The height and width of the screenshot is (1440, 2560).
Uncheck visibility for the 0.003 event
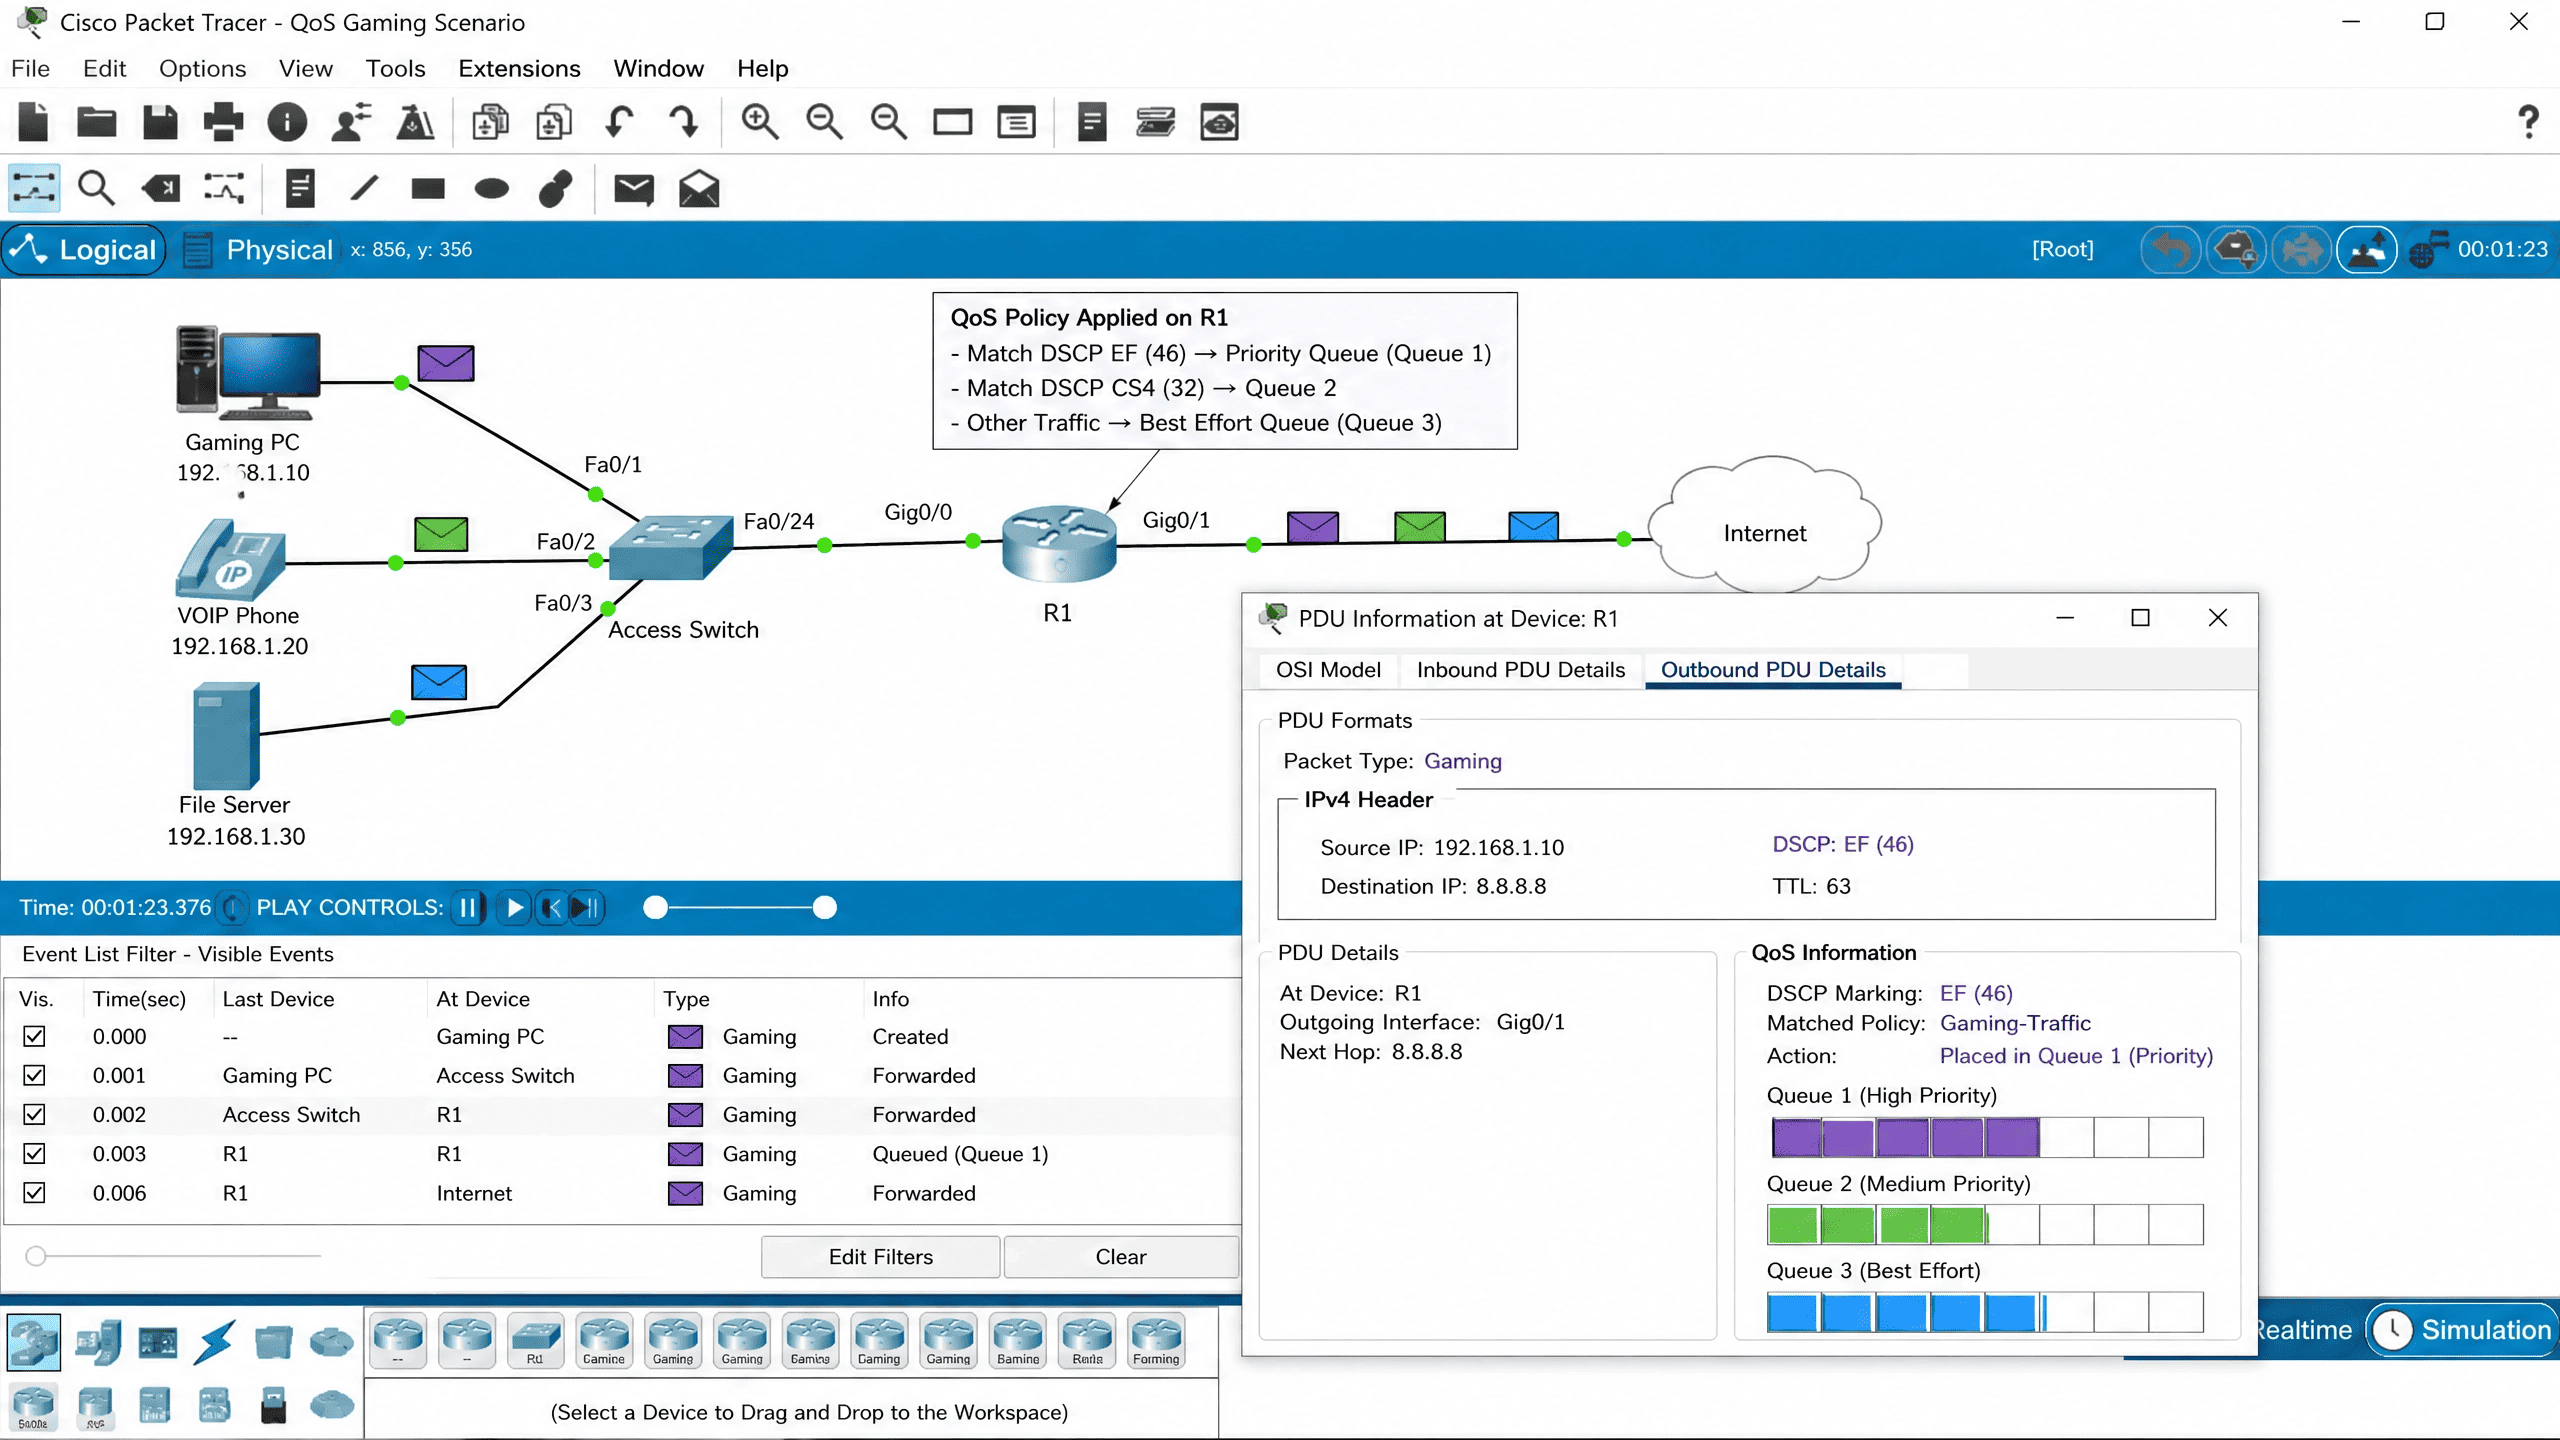point(34,1153)
